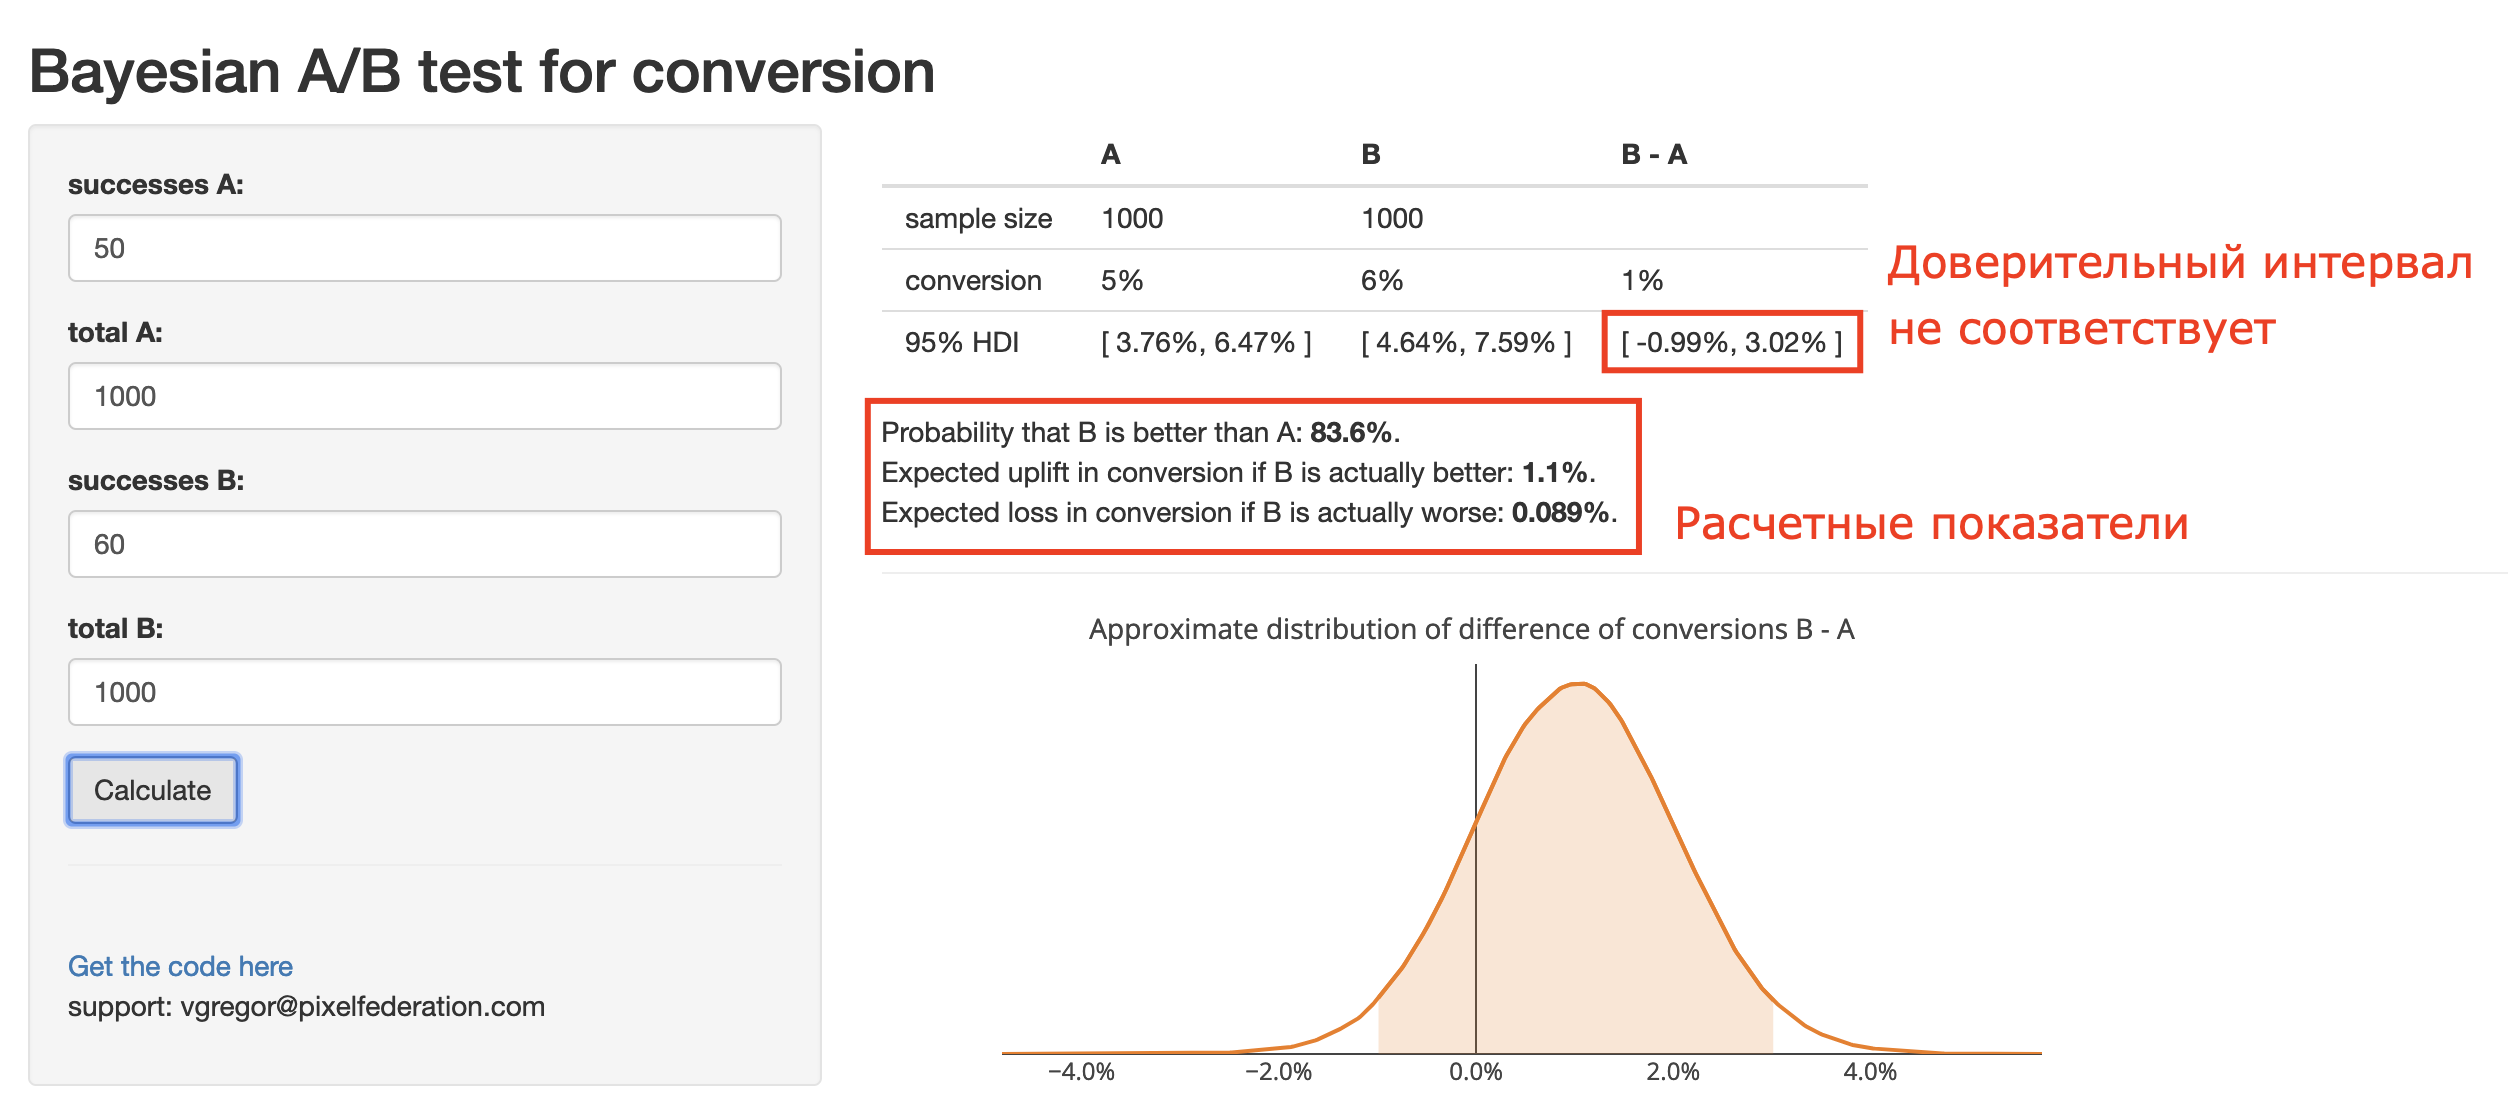Click the support email address text
This screenshot has height=1120, width=2508.
(362, 1006)
